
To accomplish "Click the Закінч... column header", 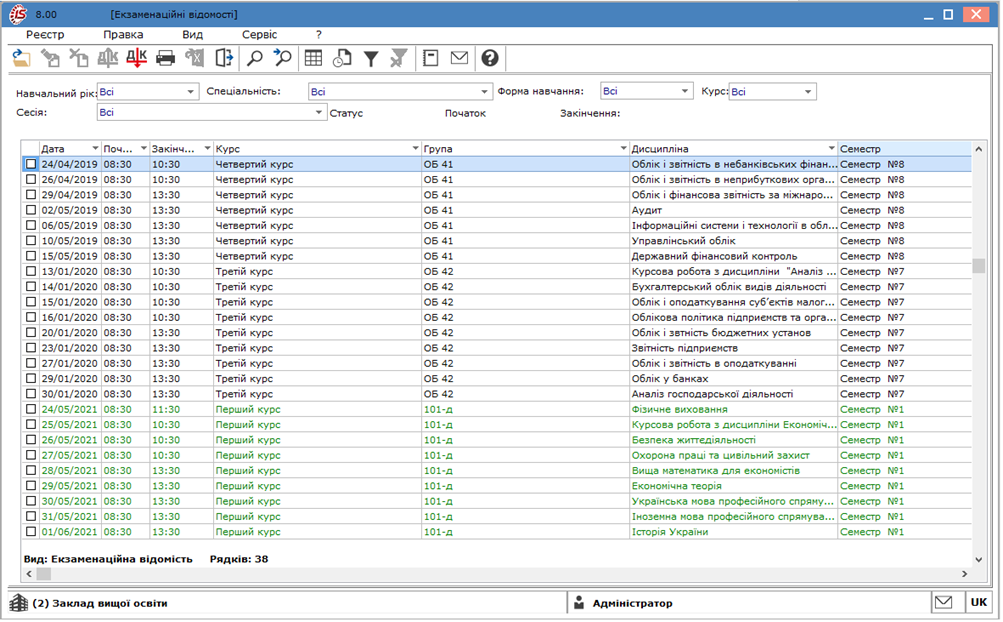I will coord(182,148).
